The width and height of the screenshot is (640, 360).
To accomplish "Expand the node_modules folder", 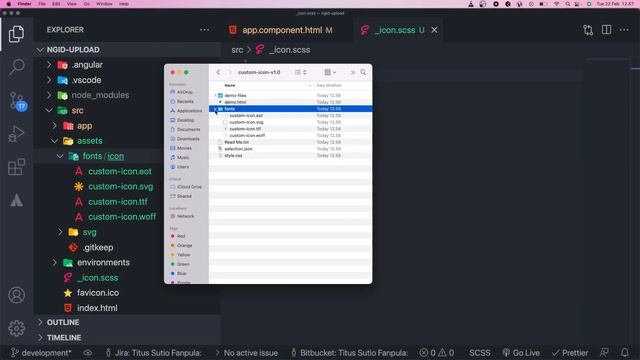I will click(x=49, y=95).
